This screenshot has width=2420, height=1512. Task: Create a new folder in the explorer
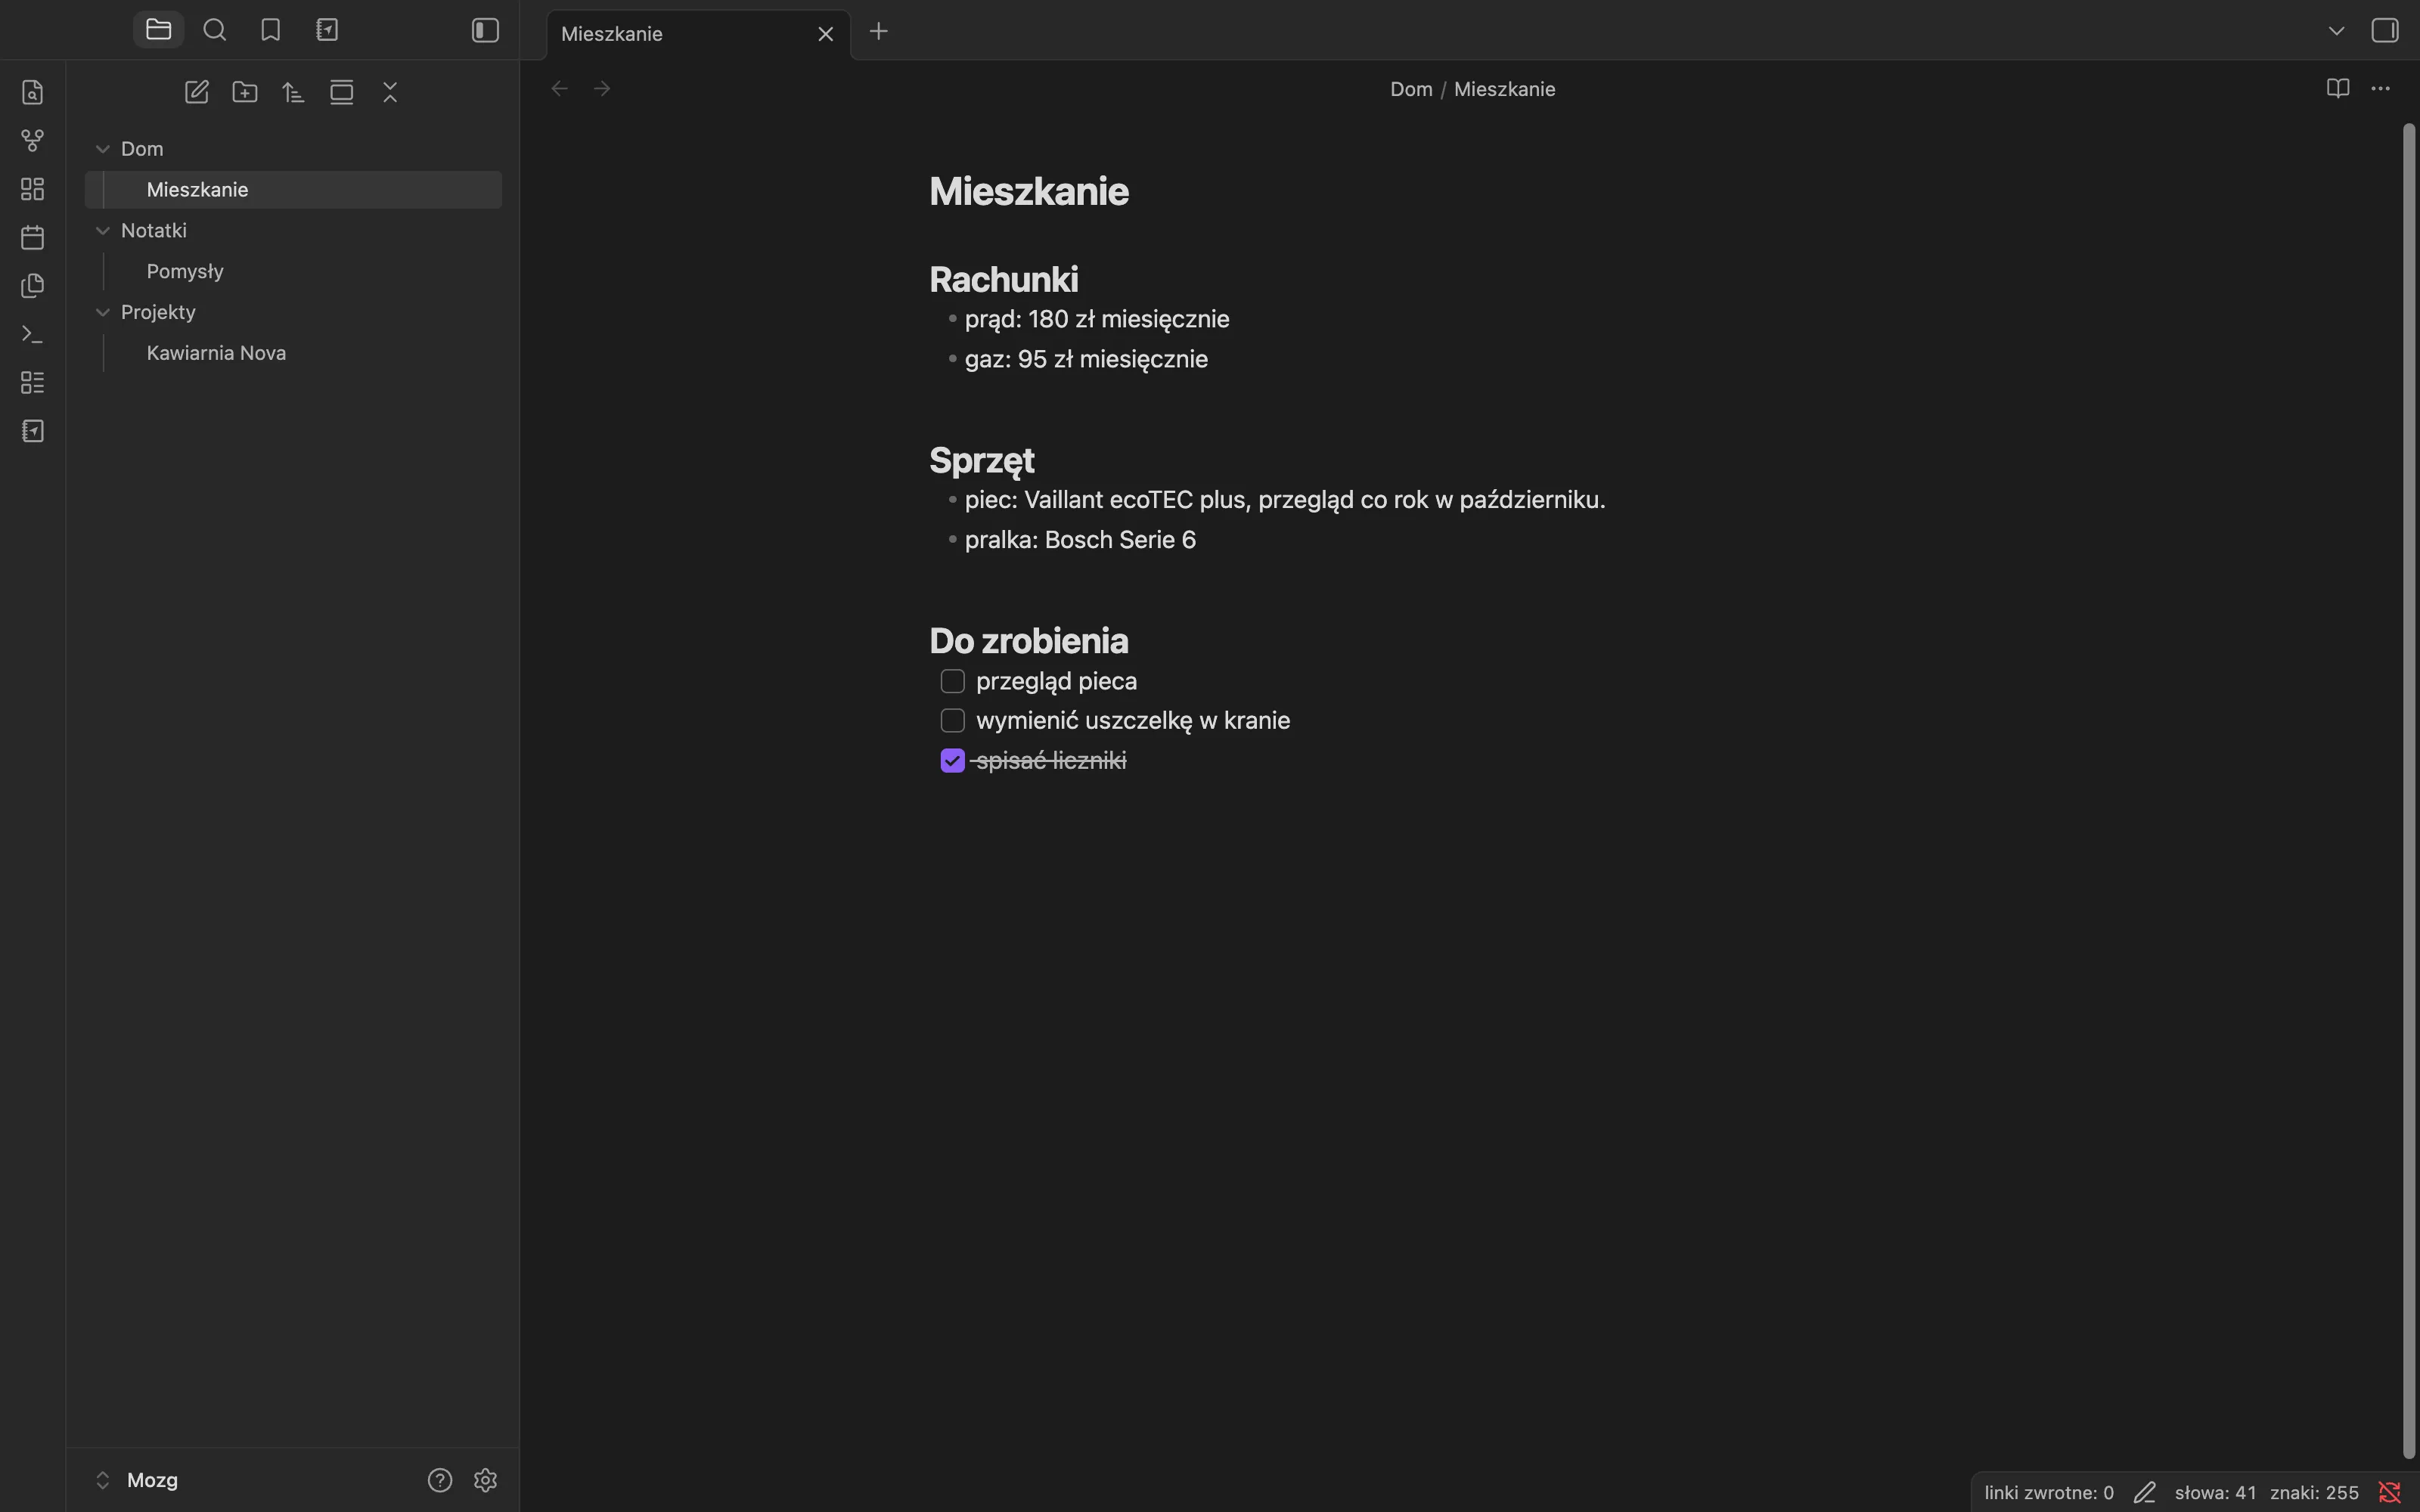tap(245, 93)
